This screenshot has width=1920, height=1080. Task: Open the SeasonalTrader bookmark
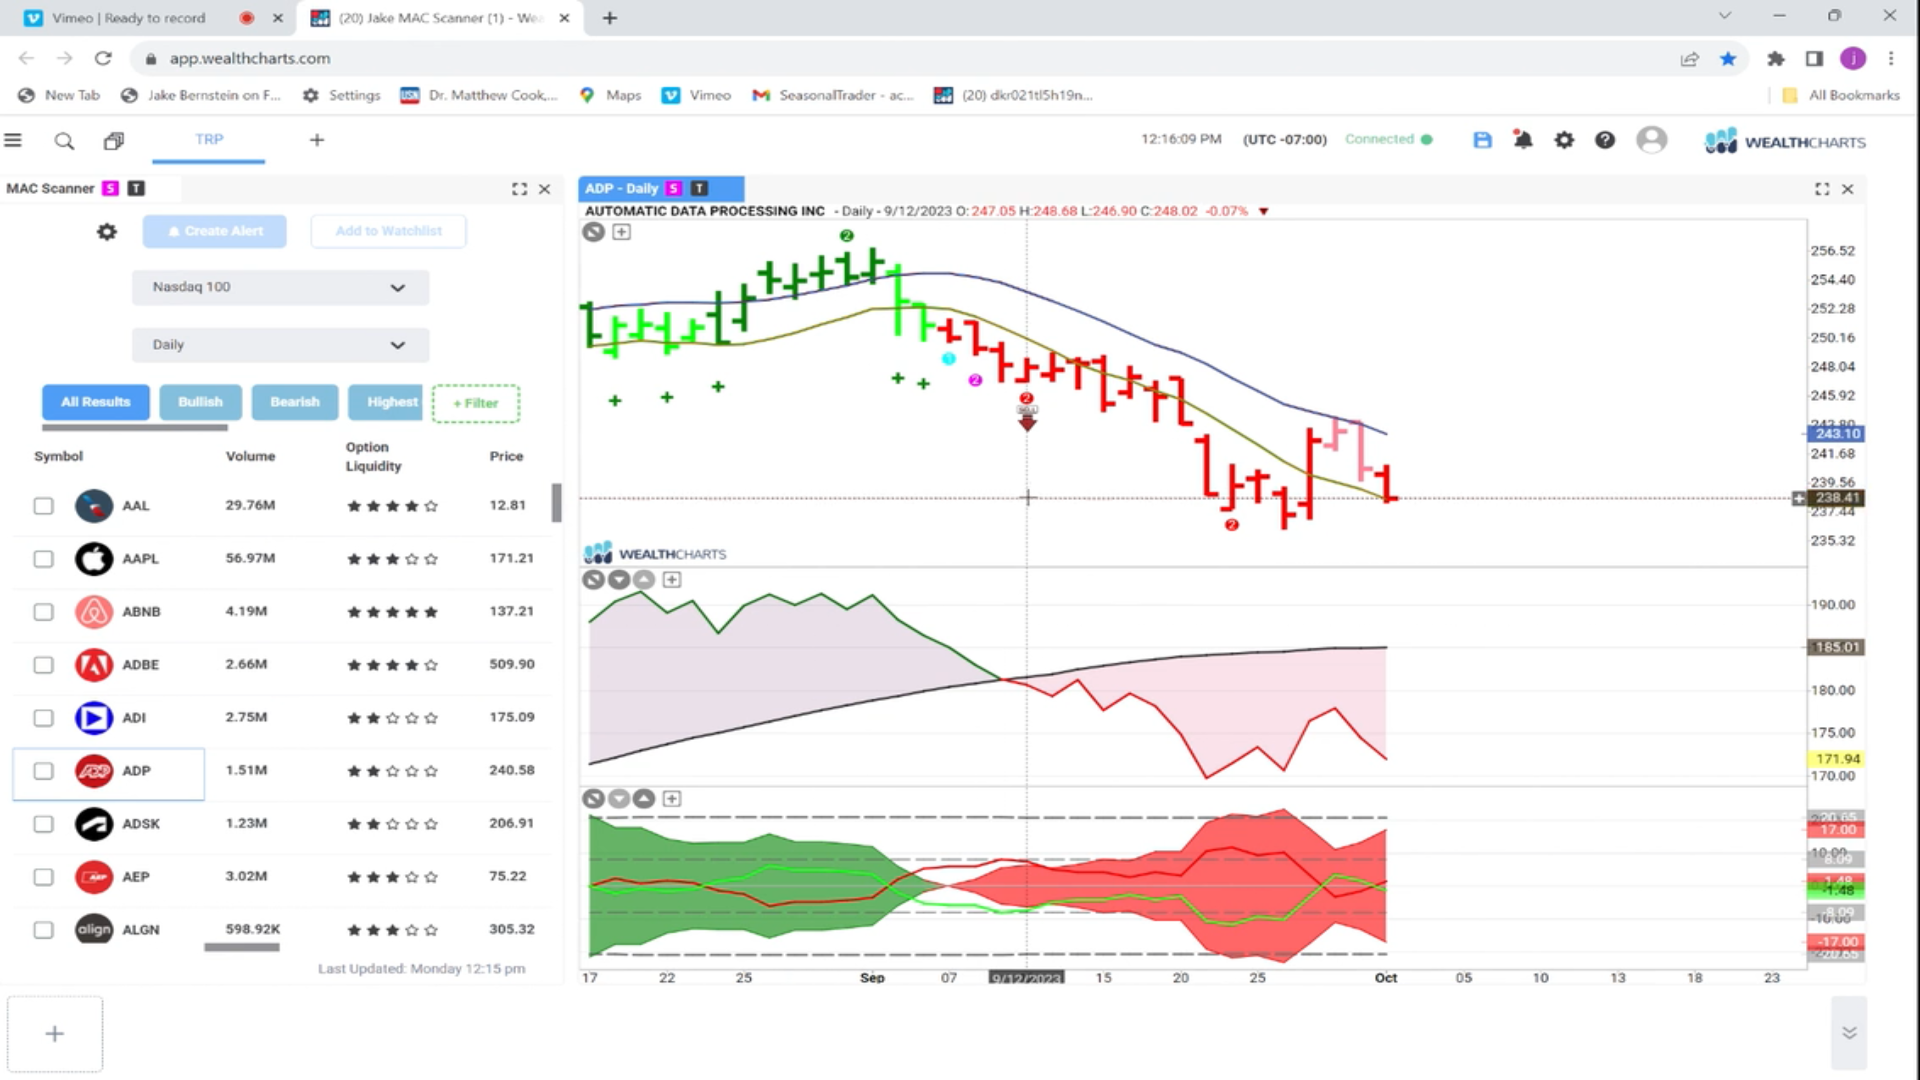833,95
